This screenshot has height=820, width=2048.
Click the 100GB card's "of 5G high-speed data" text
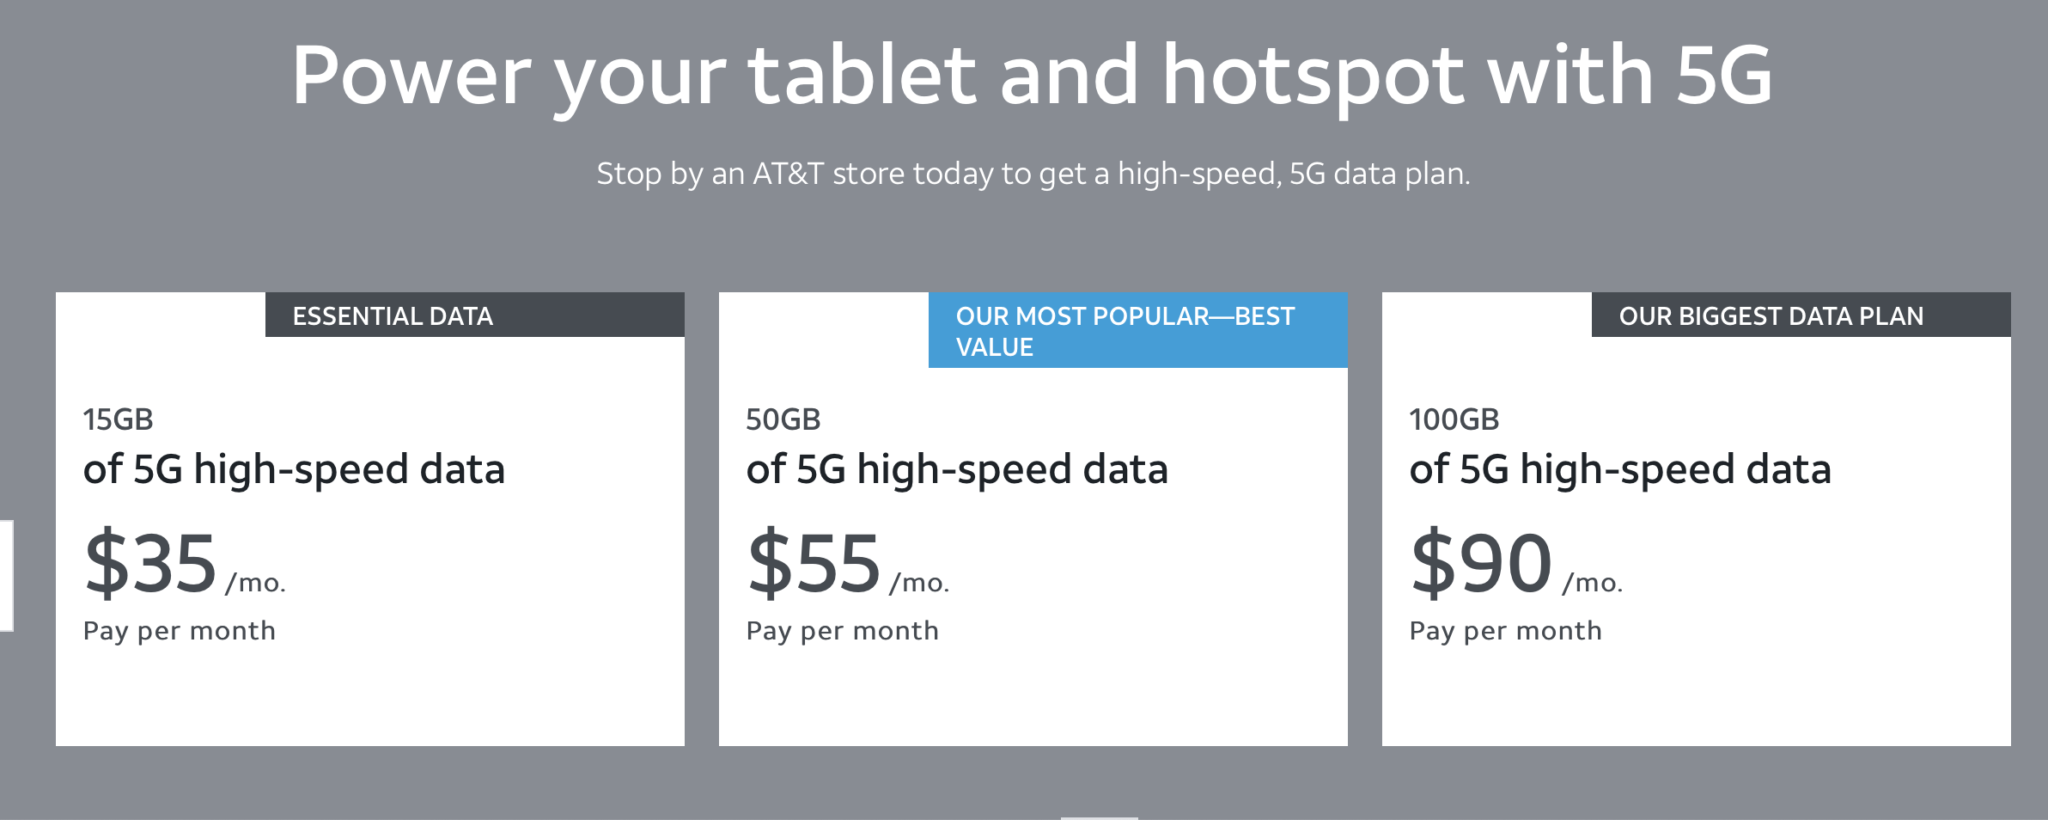point(1620,470)
